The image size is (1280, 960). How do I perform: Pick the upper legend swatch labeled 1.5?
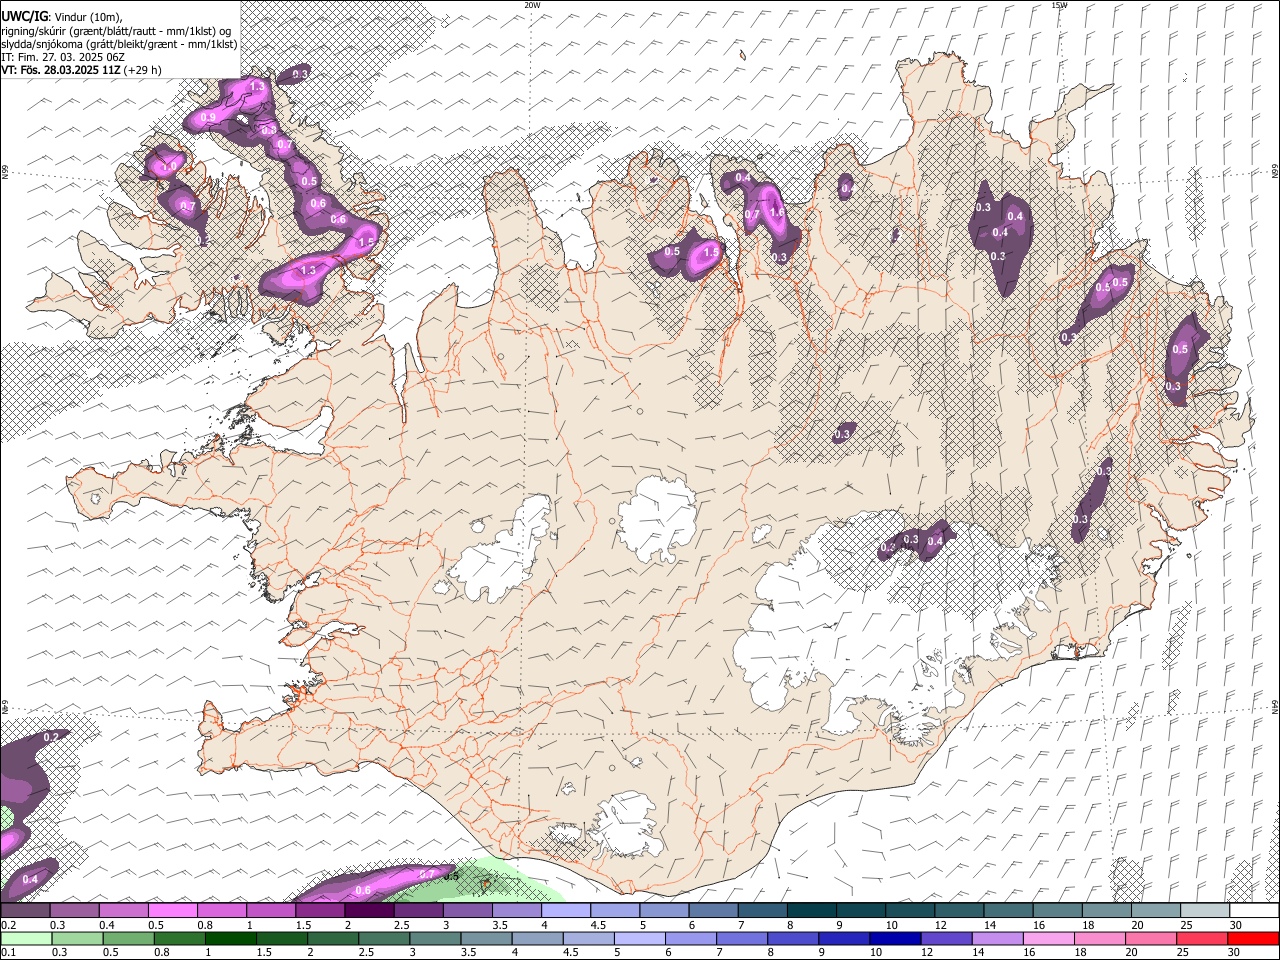point(319,911)
